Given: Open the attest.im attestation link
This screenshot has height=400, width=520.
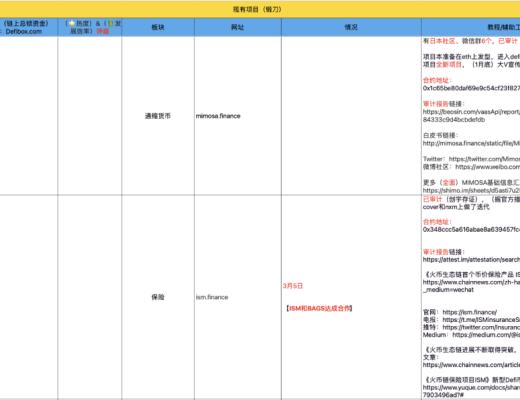Looking at the screenshot, I should click(471, 259).
